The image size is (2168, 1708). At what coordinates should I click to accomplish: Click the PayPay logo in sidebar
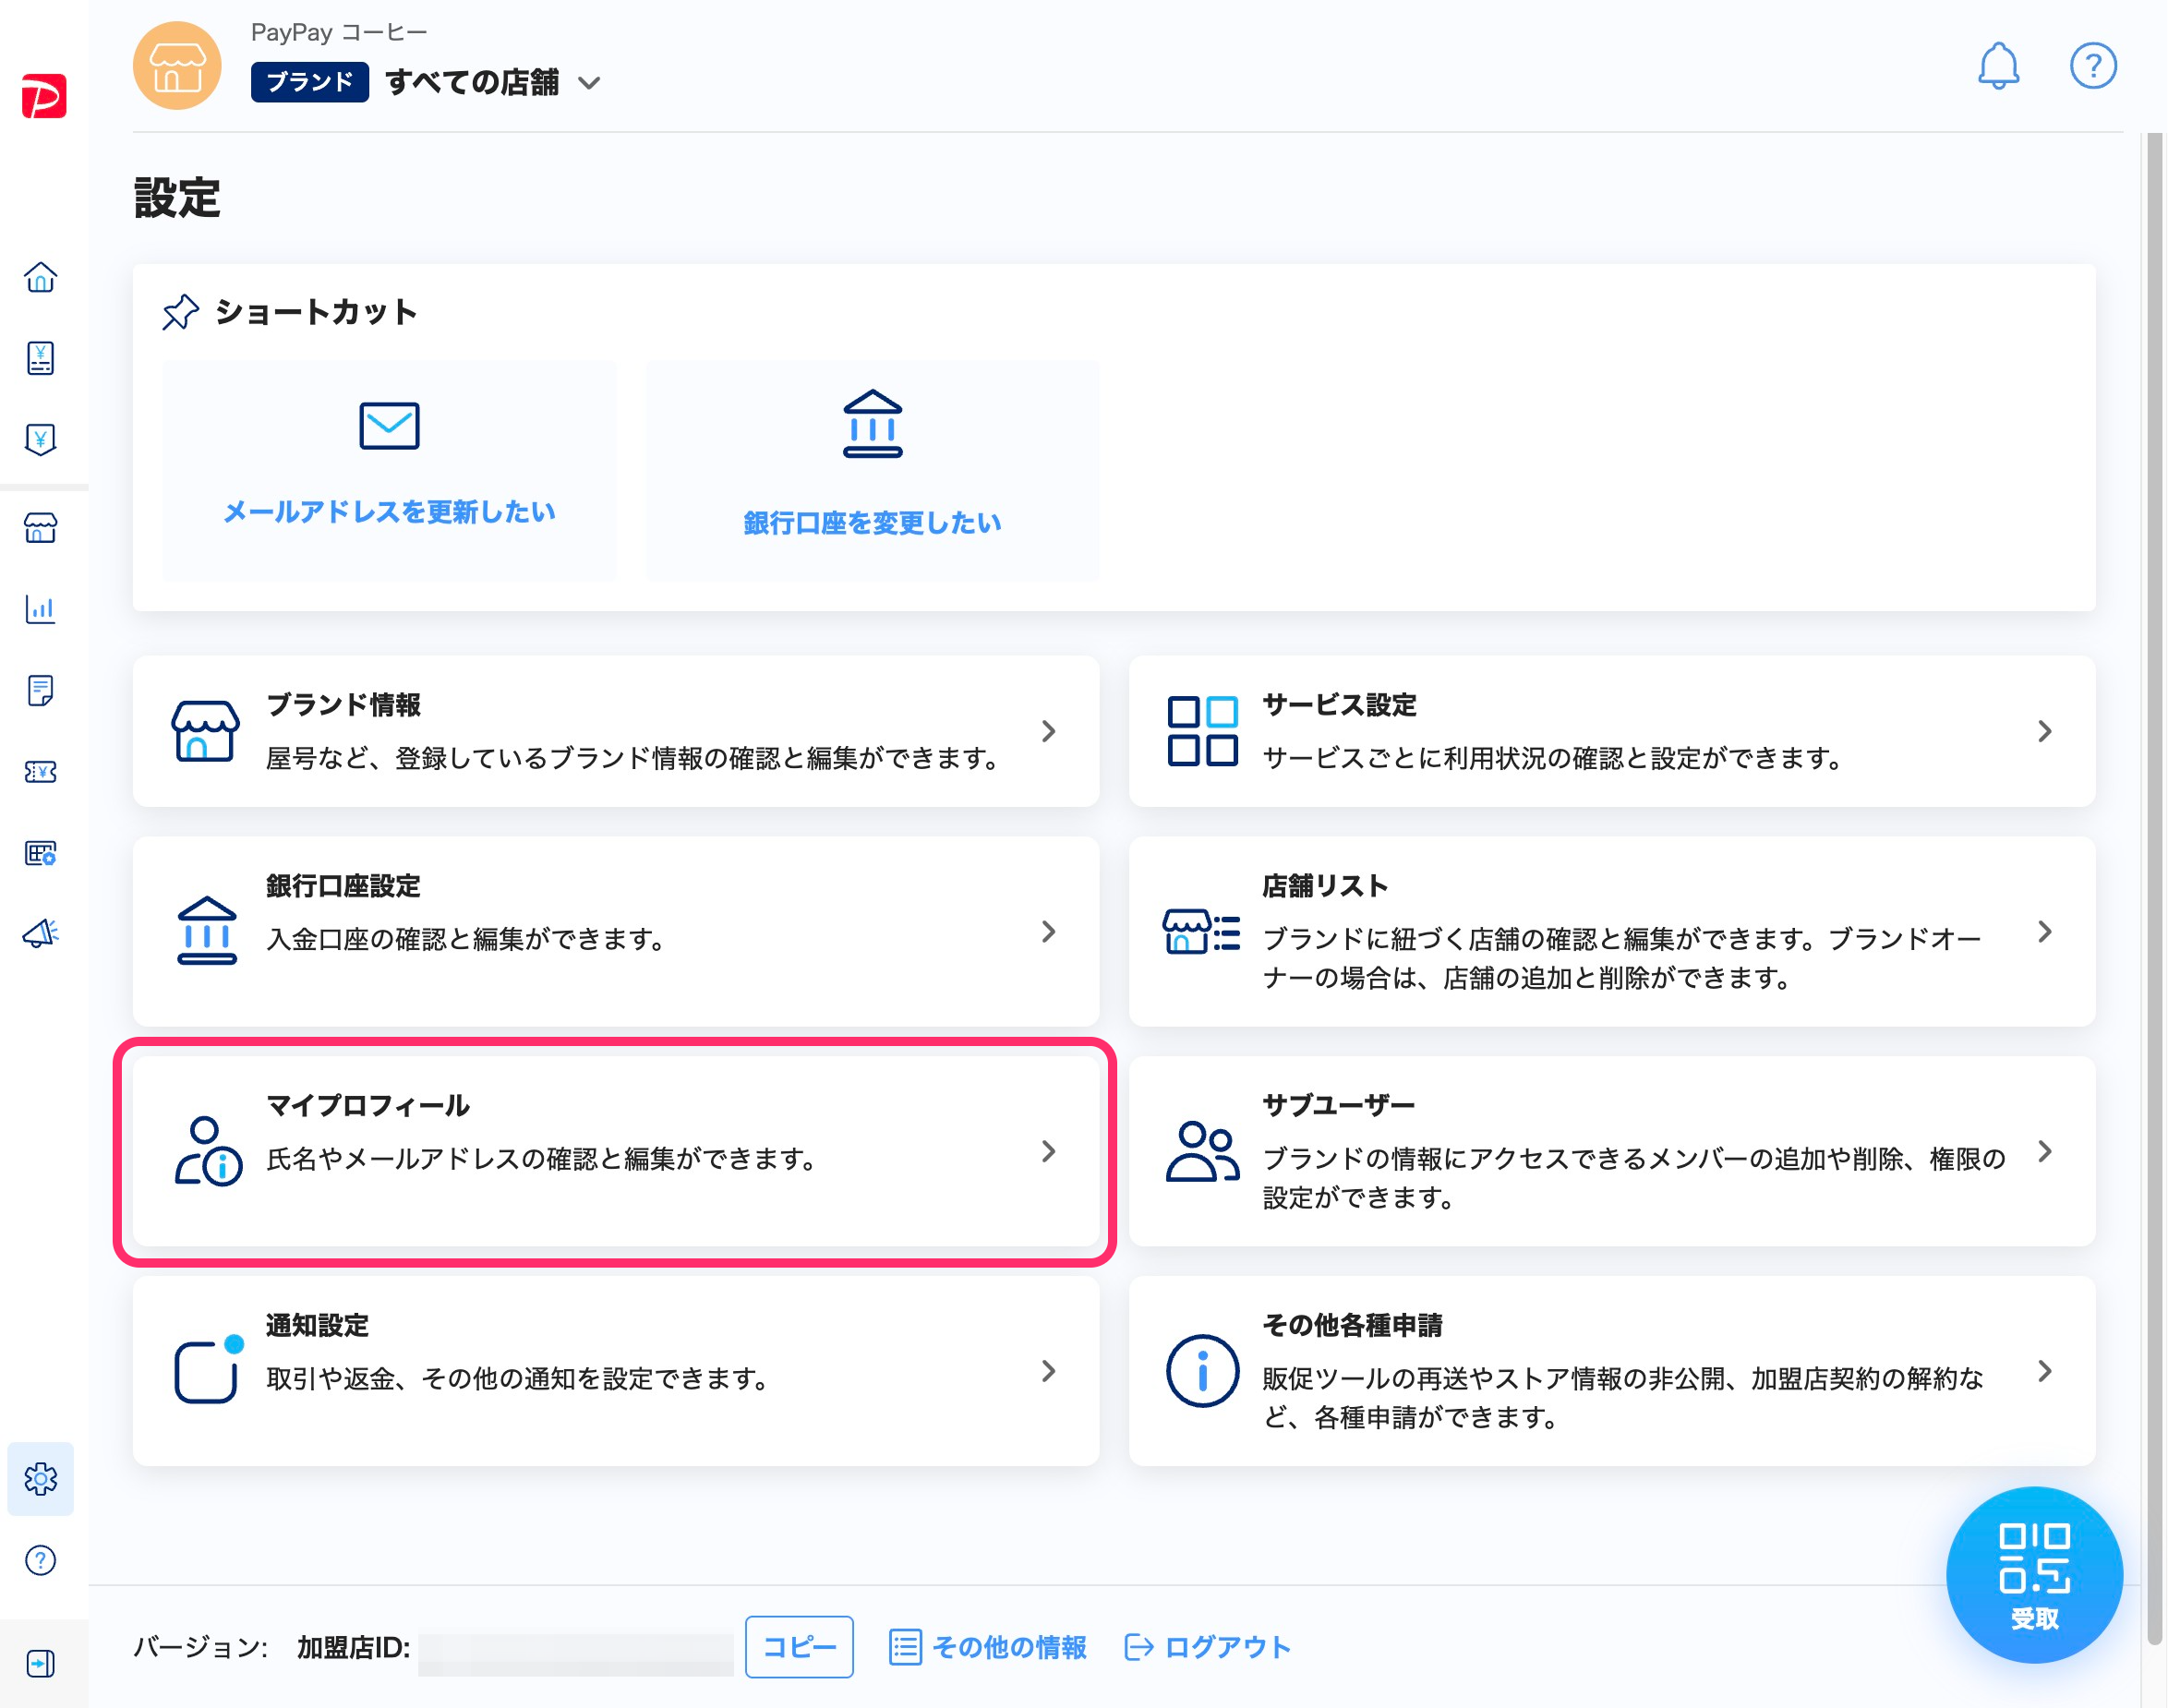coord(44,96)
